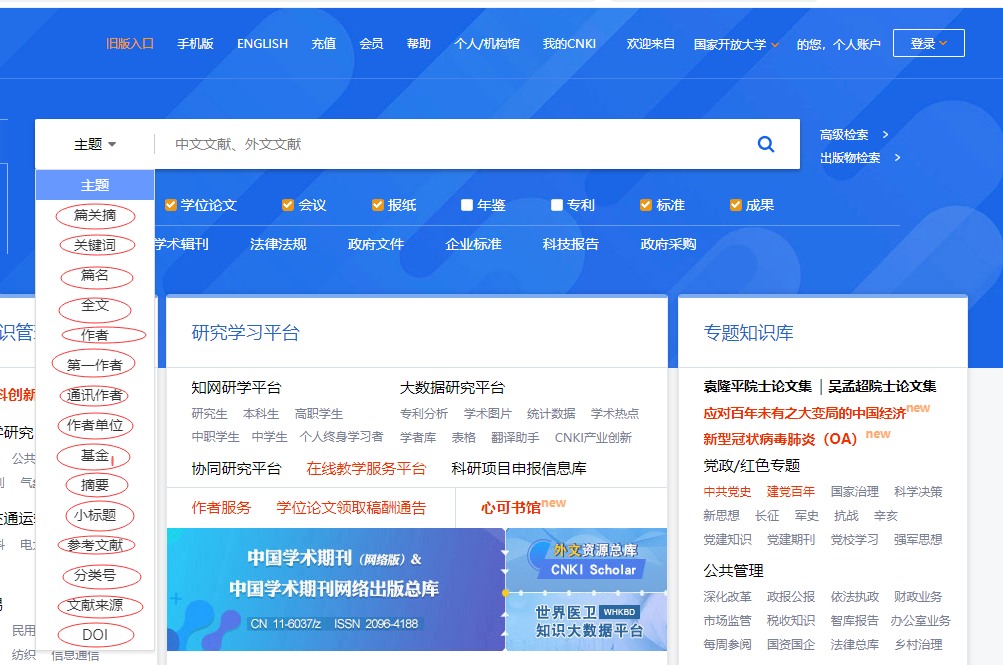The height and width of the screenshot is (665, 1003).
Task: Switch to ENGLISH version
Action: pyautogui.click(x=262, y=43)
